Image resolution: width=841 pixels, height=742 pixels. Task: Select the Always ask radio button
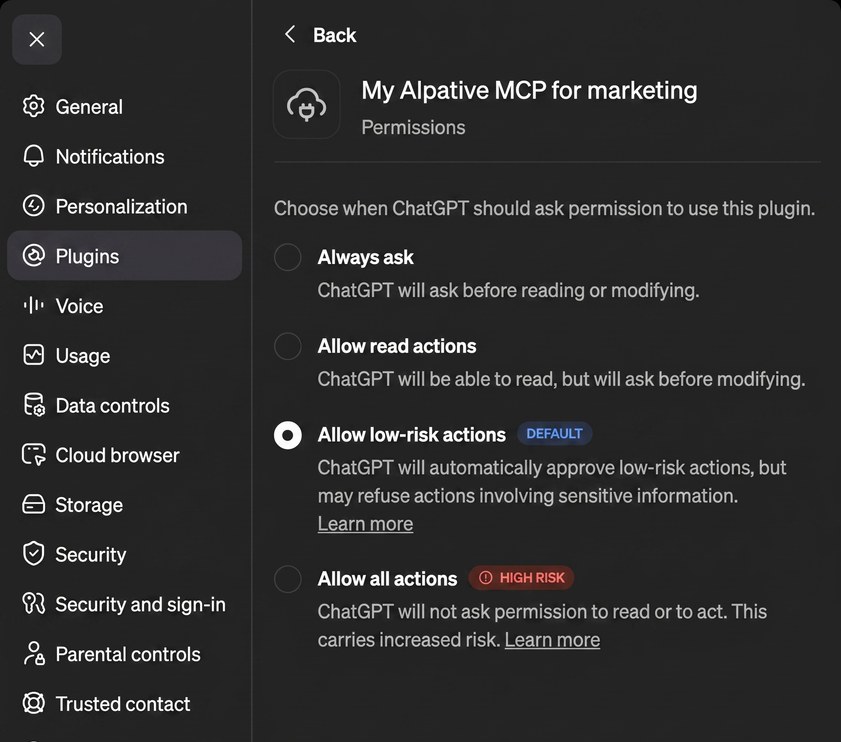tap(287, 257)
